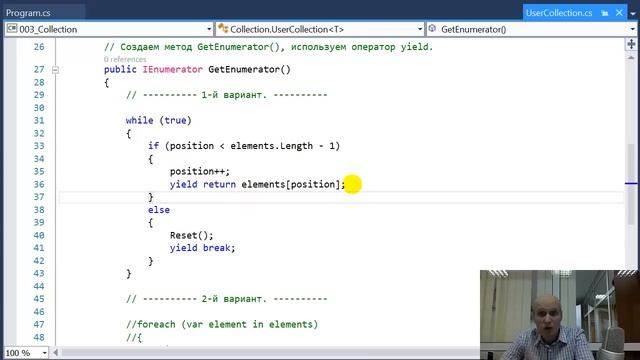Click the Создаем метод GetEnumerator() comment

point(268,47)
